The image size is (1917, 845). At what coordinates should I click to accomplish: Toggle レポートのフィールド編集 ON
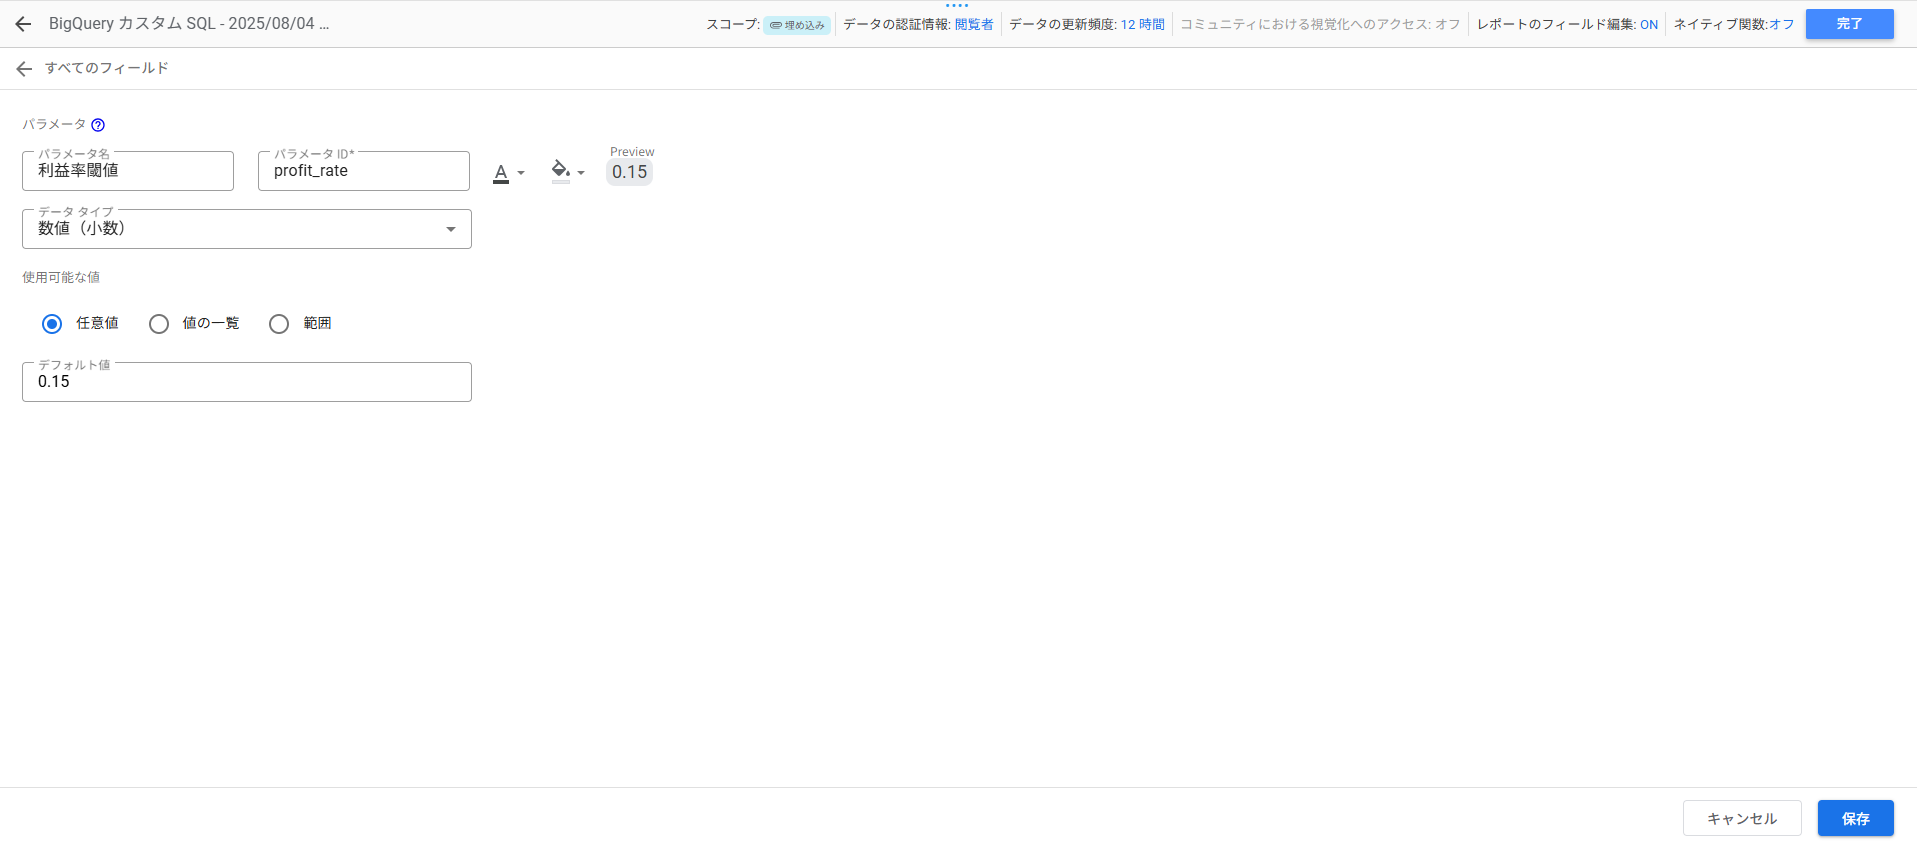point(1649,25)
